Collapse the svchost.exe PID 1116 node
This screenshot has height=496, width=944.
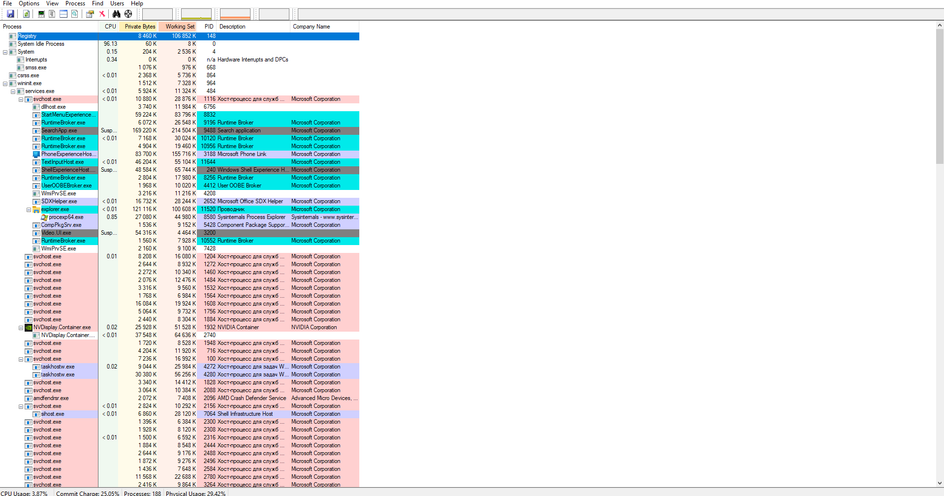click(x=20, y=99)
